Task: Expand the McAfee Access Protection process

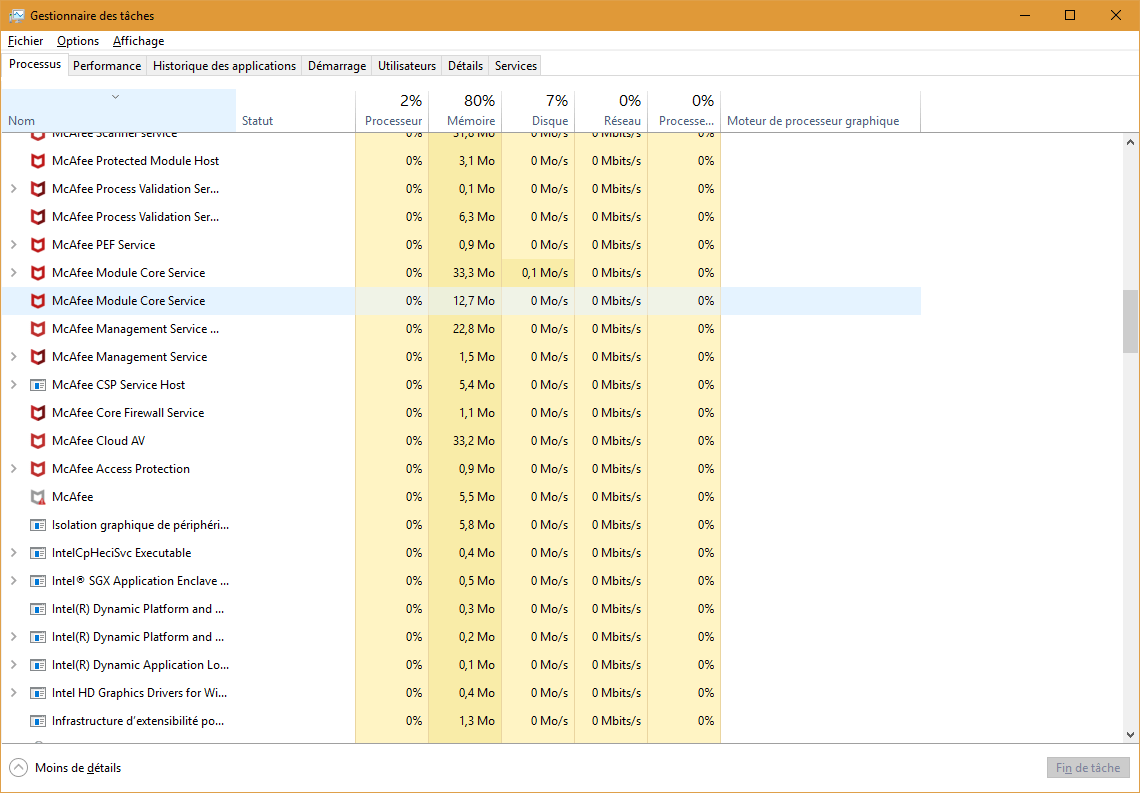Action: point(13,469)
